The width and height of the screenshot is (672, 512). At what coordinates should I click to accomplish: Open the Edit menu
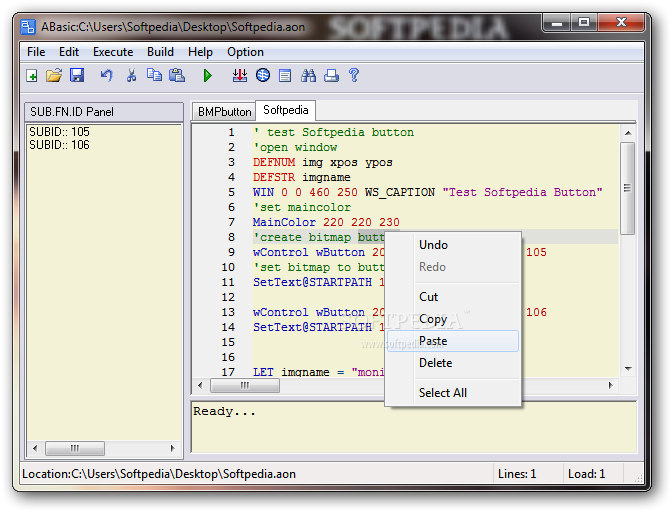[x=69, y=52]
